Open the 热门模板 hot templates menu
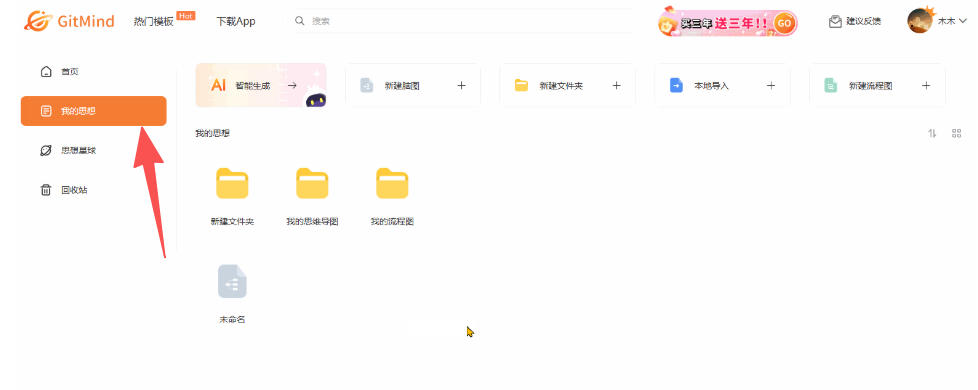The height and width of the screenshot is (390, 978). tap(153, 21)
